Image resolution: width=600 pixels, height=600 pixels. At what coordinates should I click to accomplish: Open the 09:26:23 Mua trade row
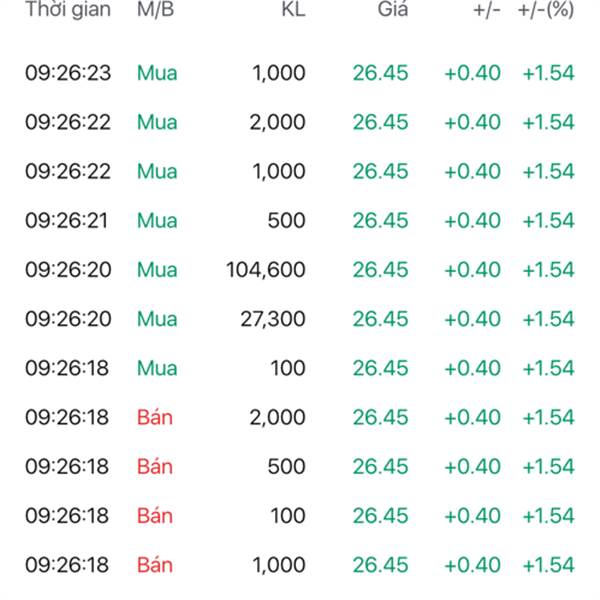[x=300, y=73]
